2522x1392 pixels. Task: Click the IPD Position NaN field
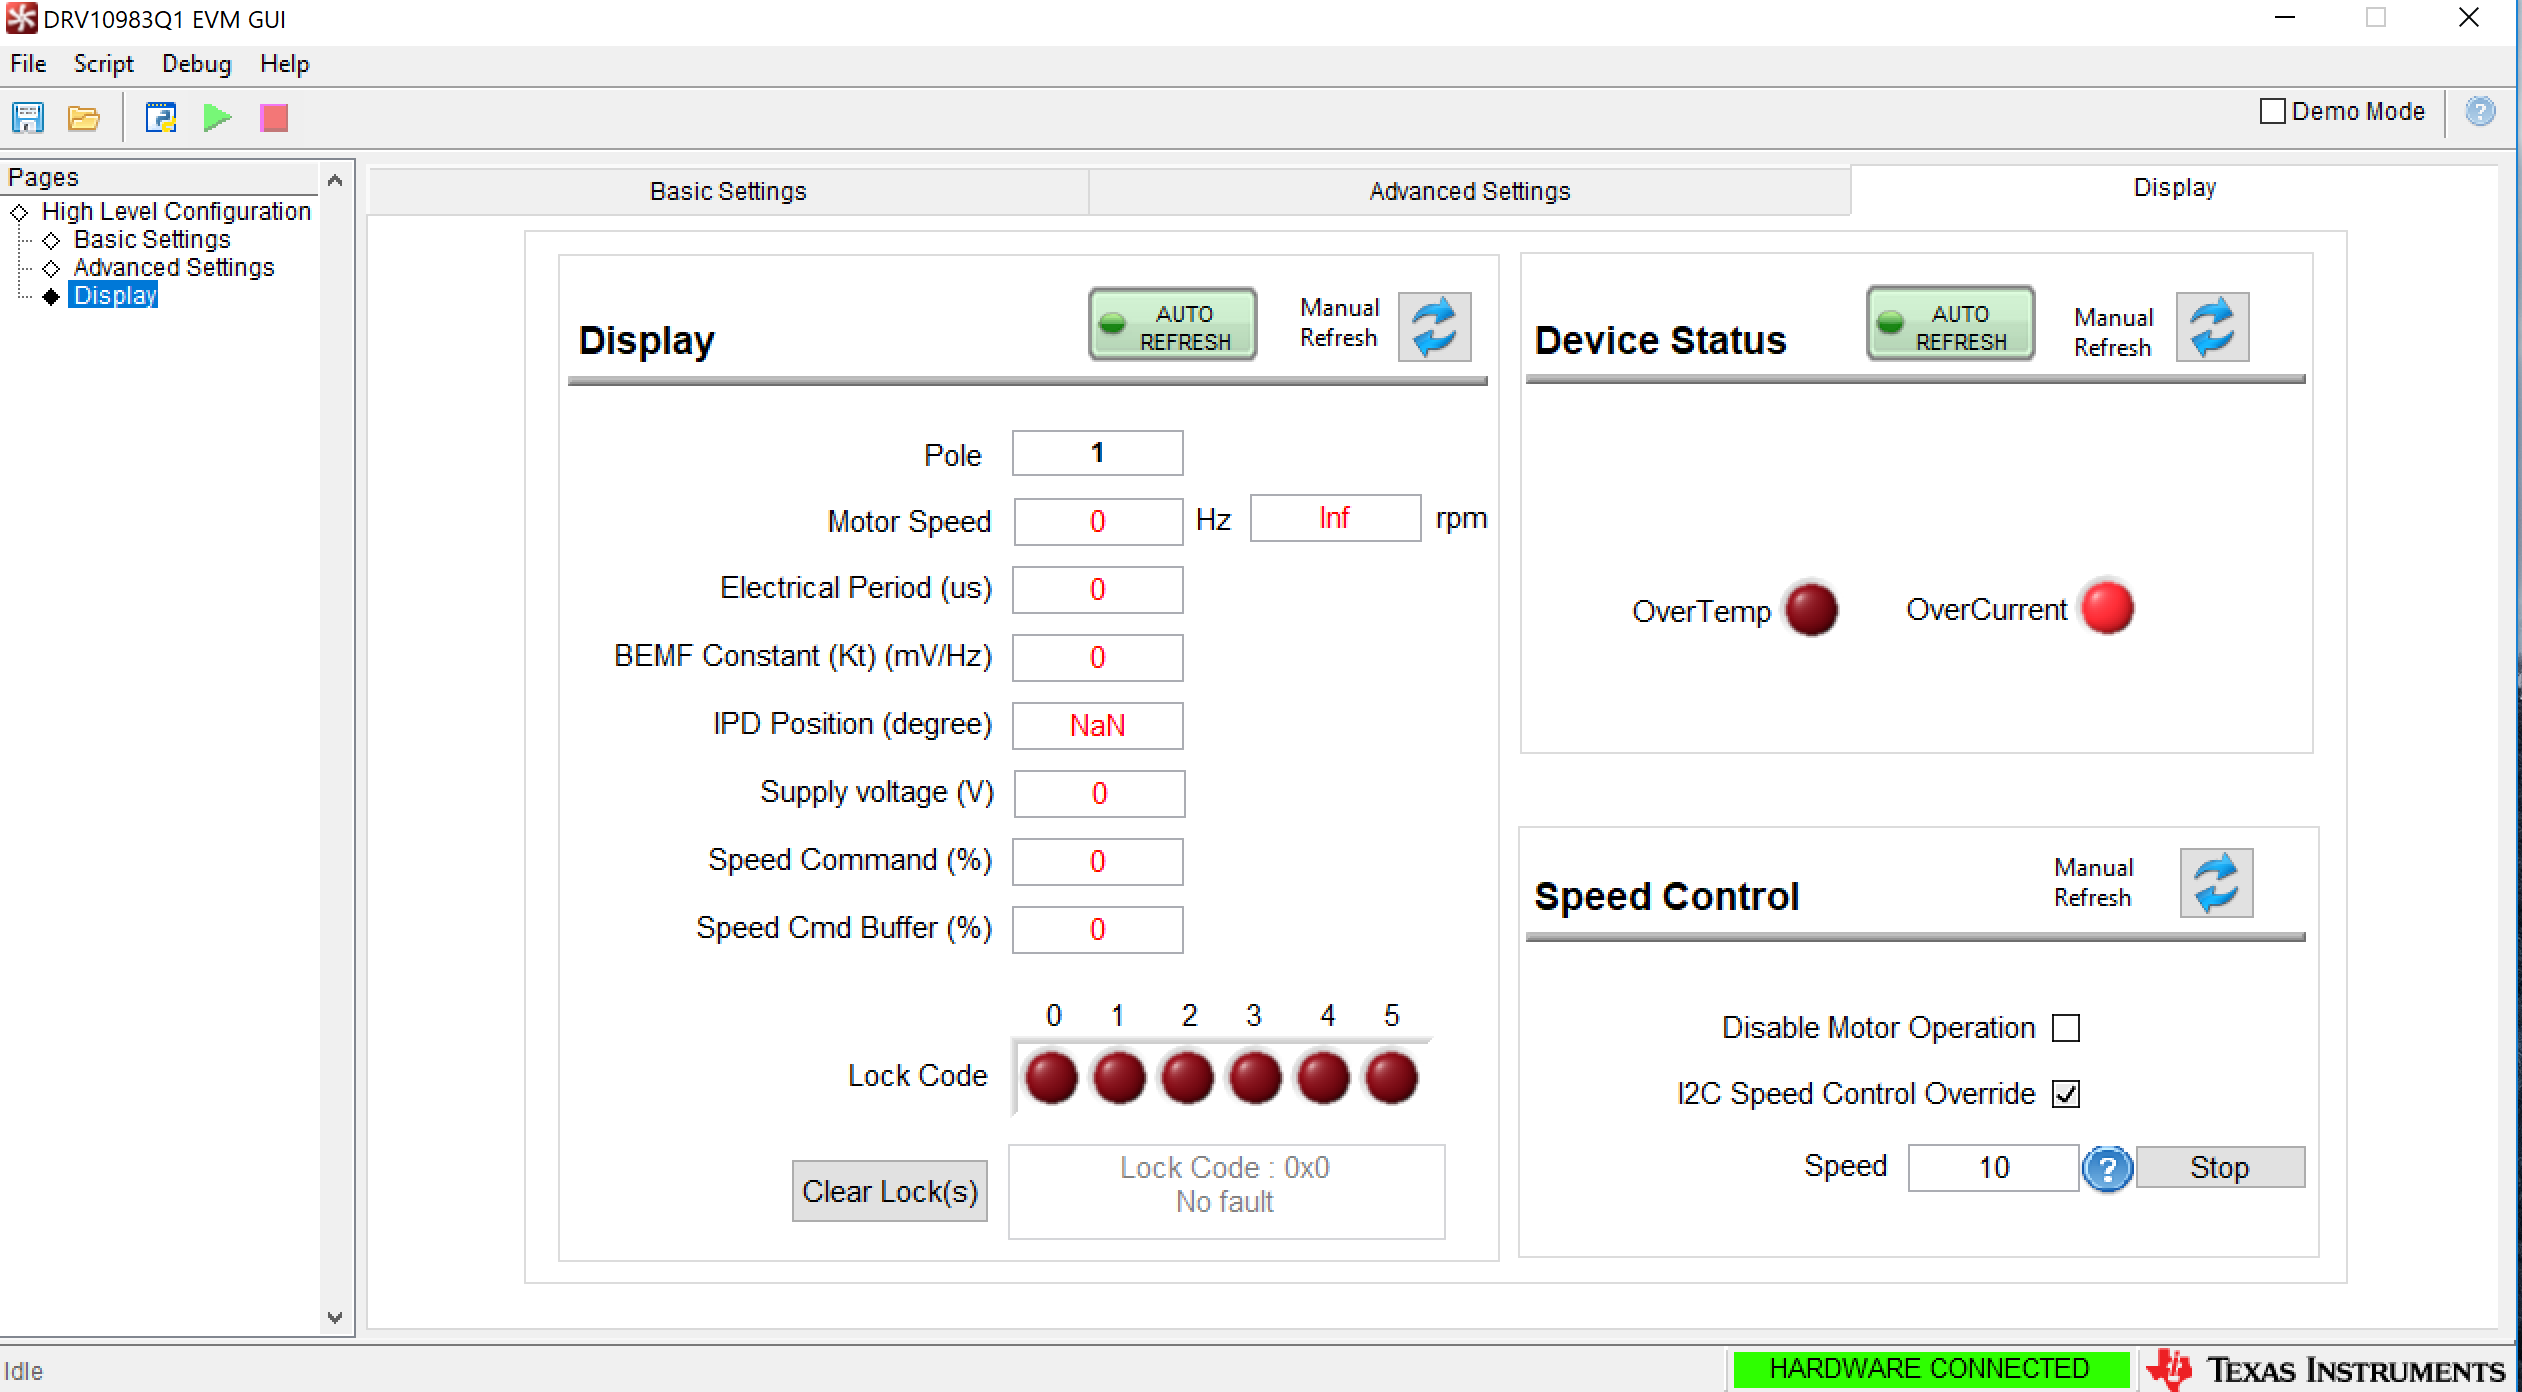(1097, 725)
